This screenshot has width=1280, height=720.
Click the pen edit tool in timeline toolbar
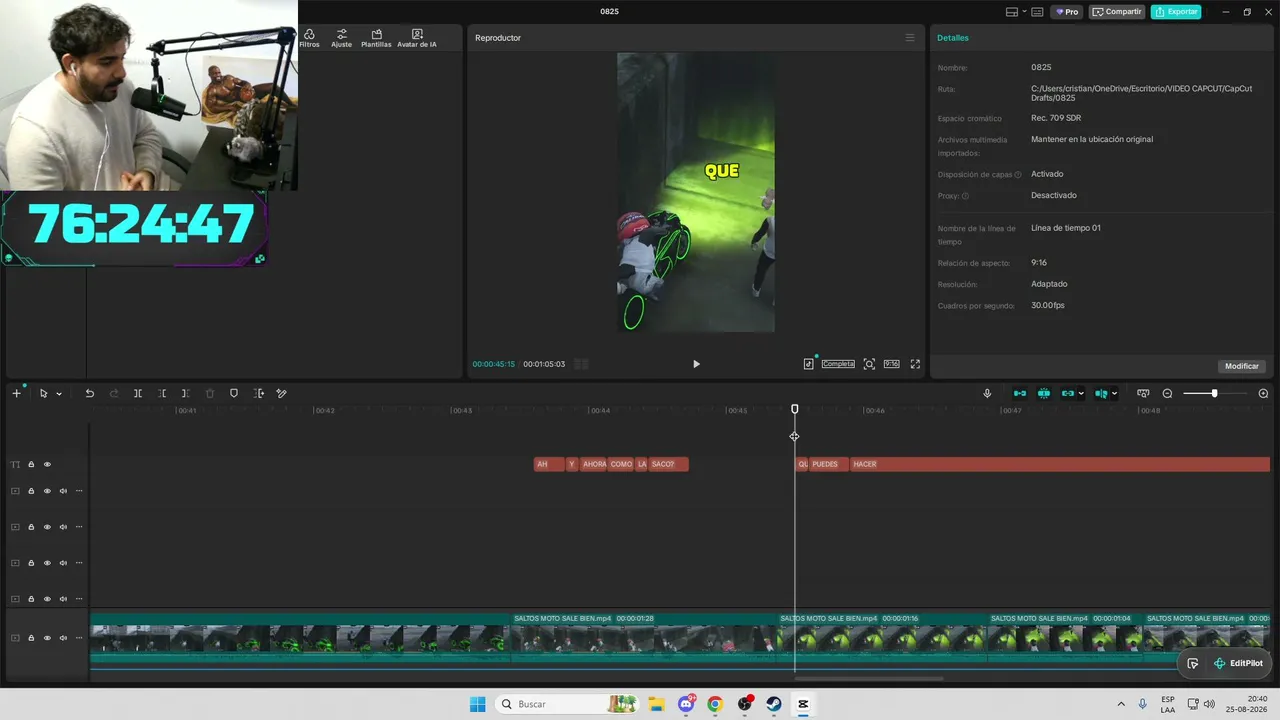281,394
